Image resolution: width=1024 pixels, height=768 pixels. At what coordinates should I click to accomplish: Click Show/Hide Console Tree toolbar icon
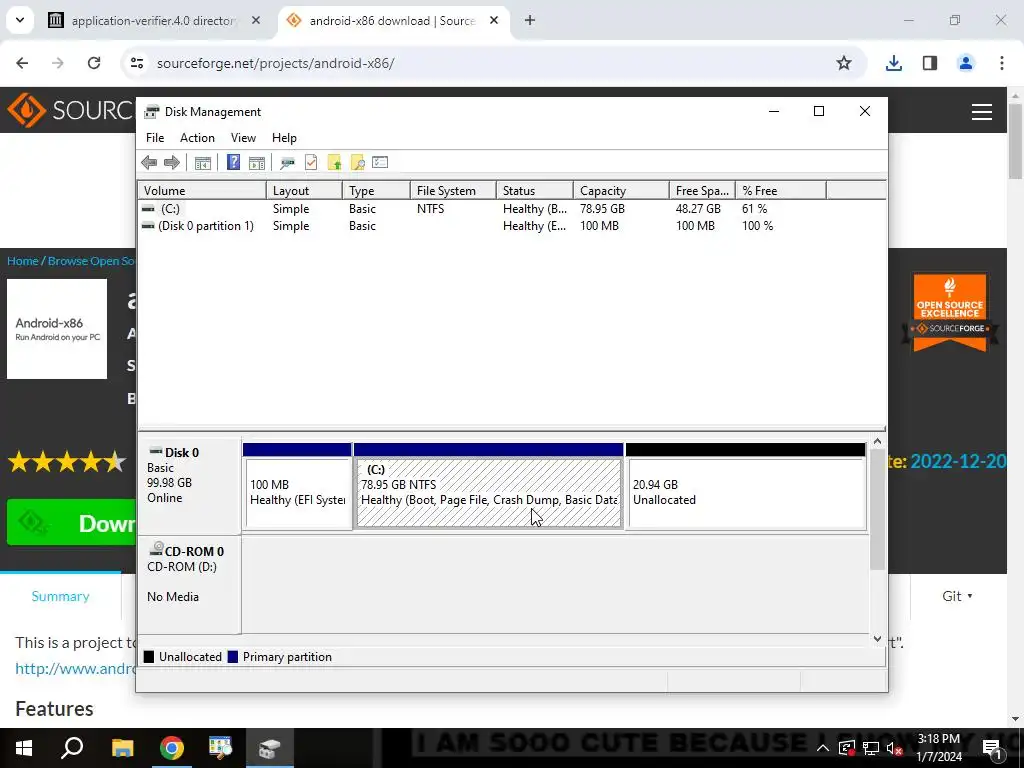click(202, 163)
